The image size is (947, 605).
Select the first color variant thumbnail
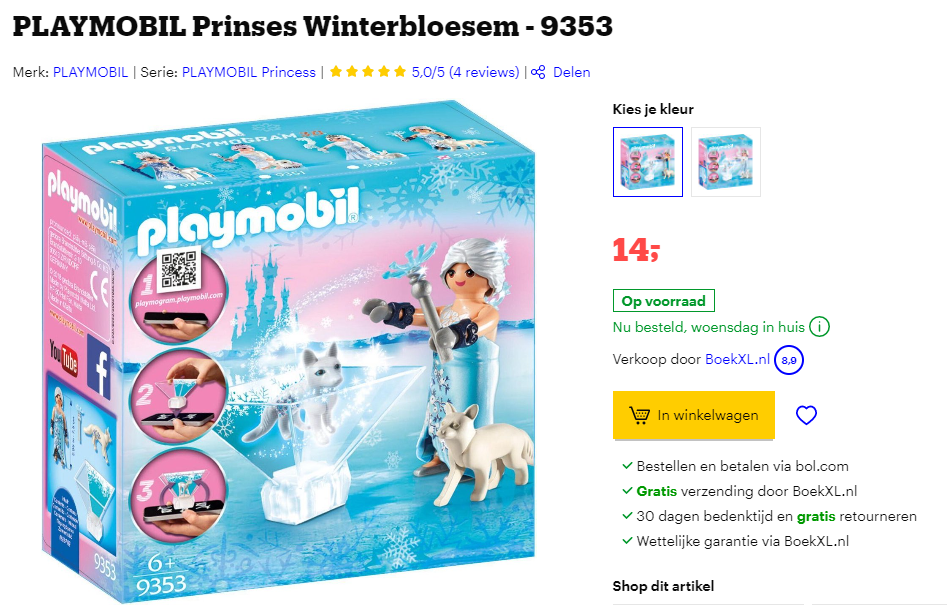coord(647,162)
